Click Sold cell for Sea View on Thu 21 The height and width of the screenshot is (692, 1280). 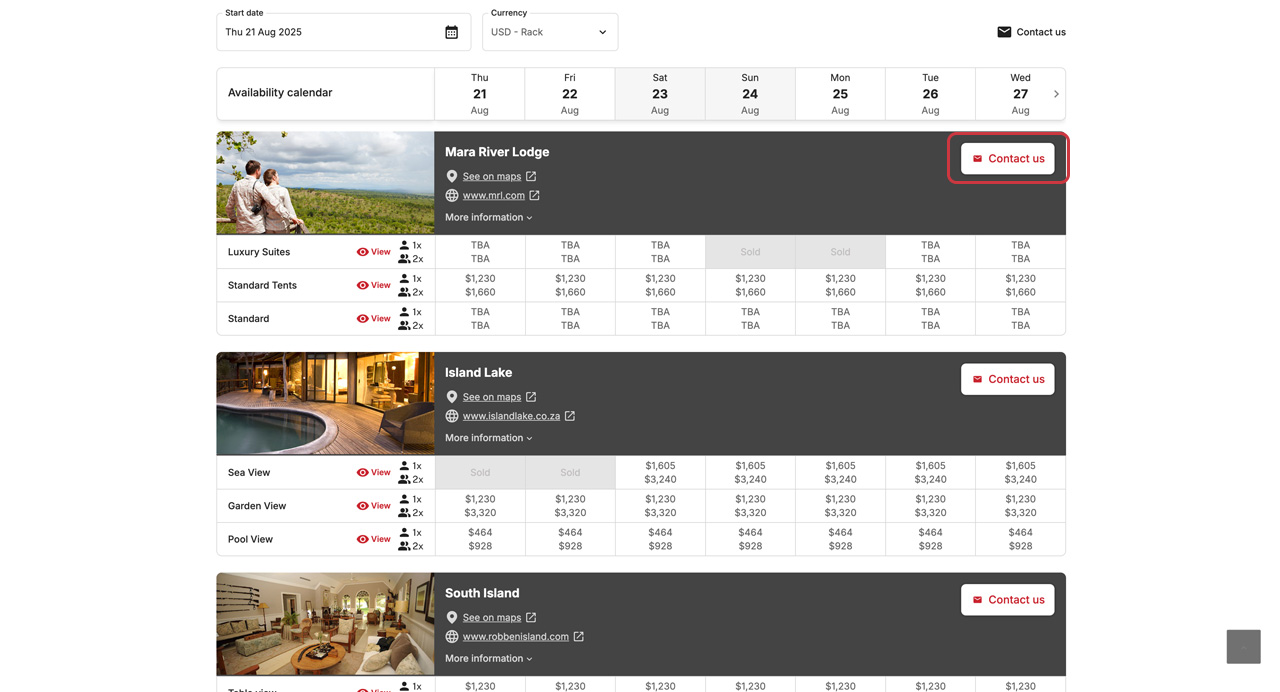pyautogui.click(x=480, y=473)
